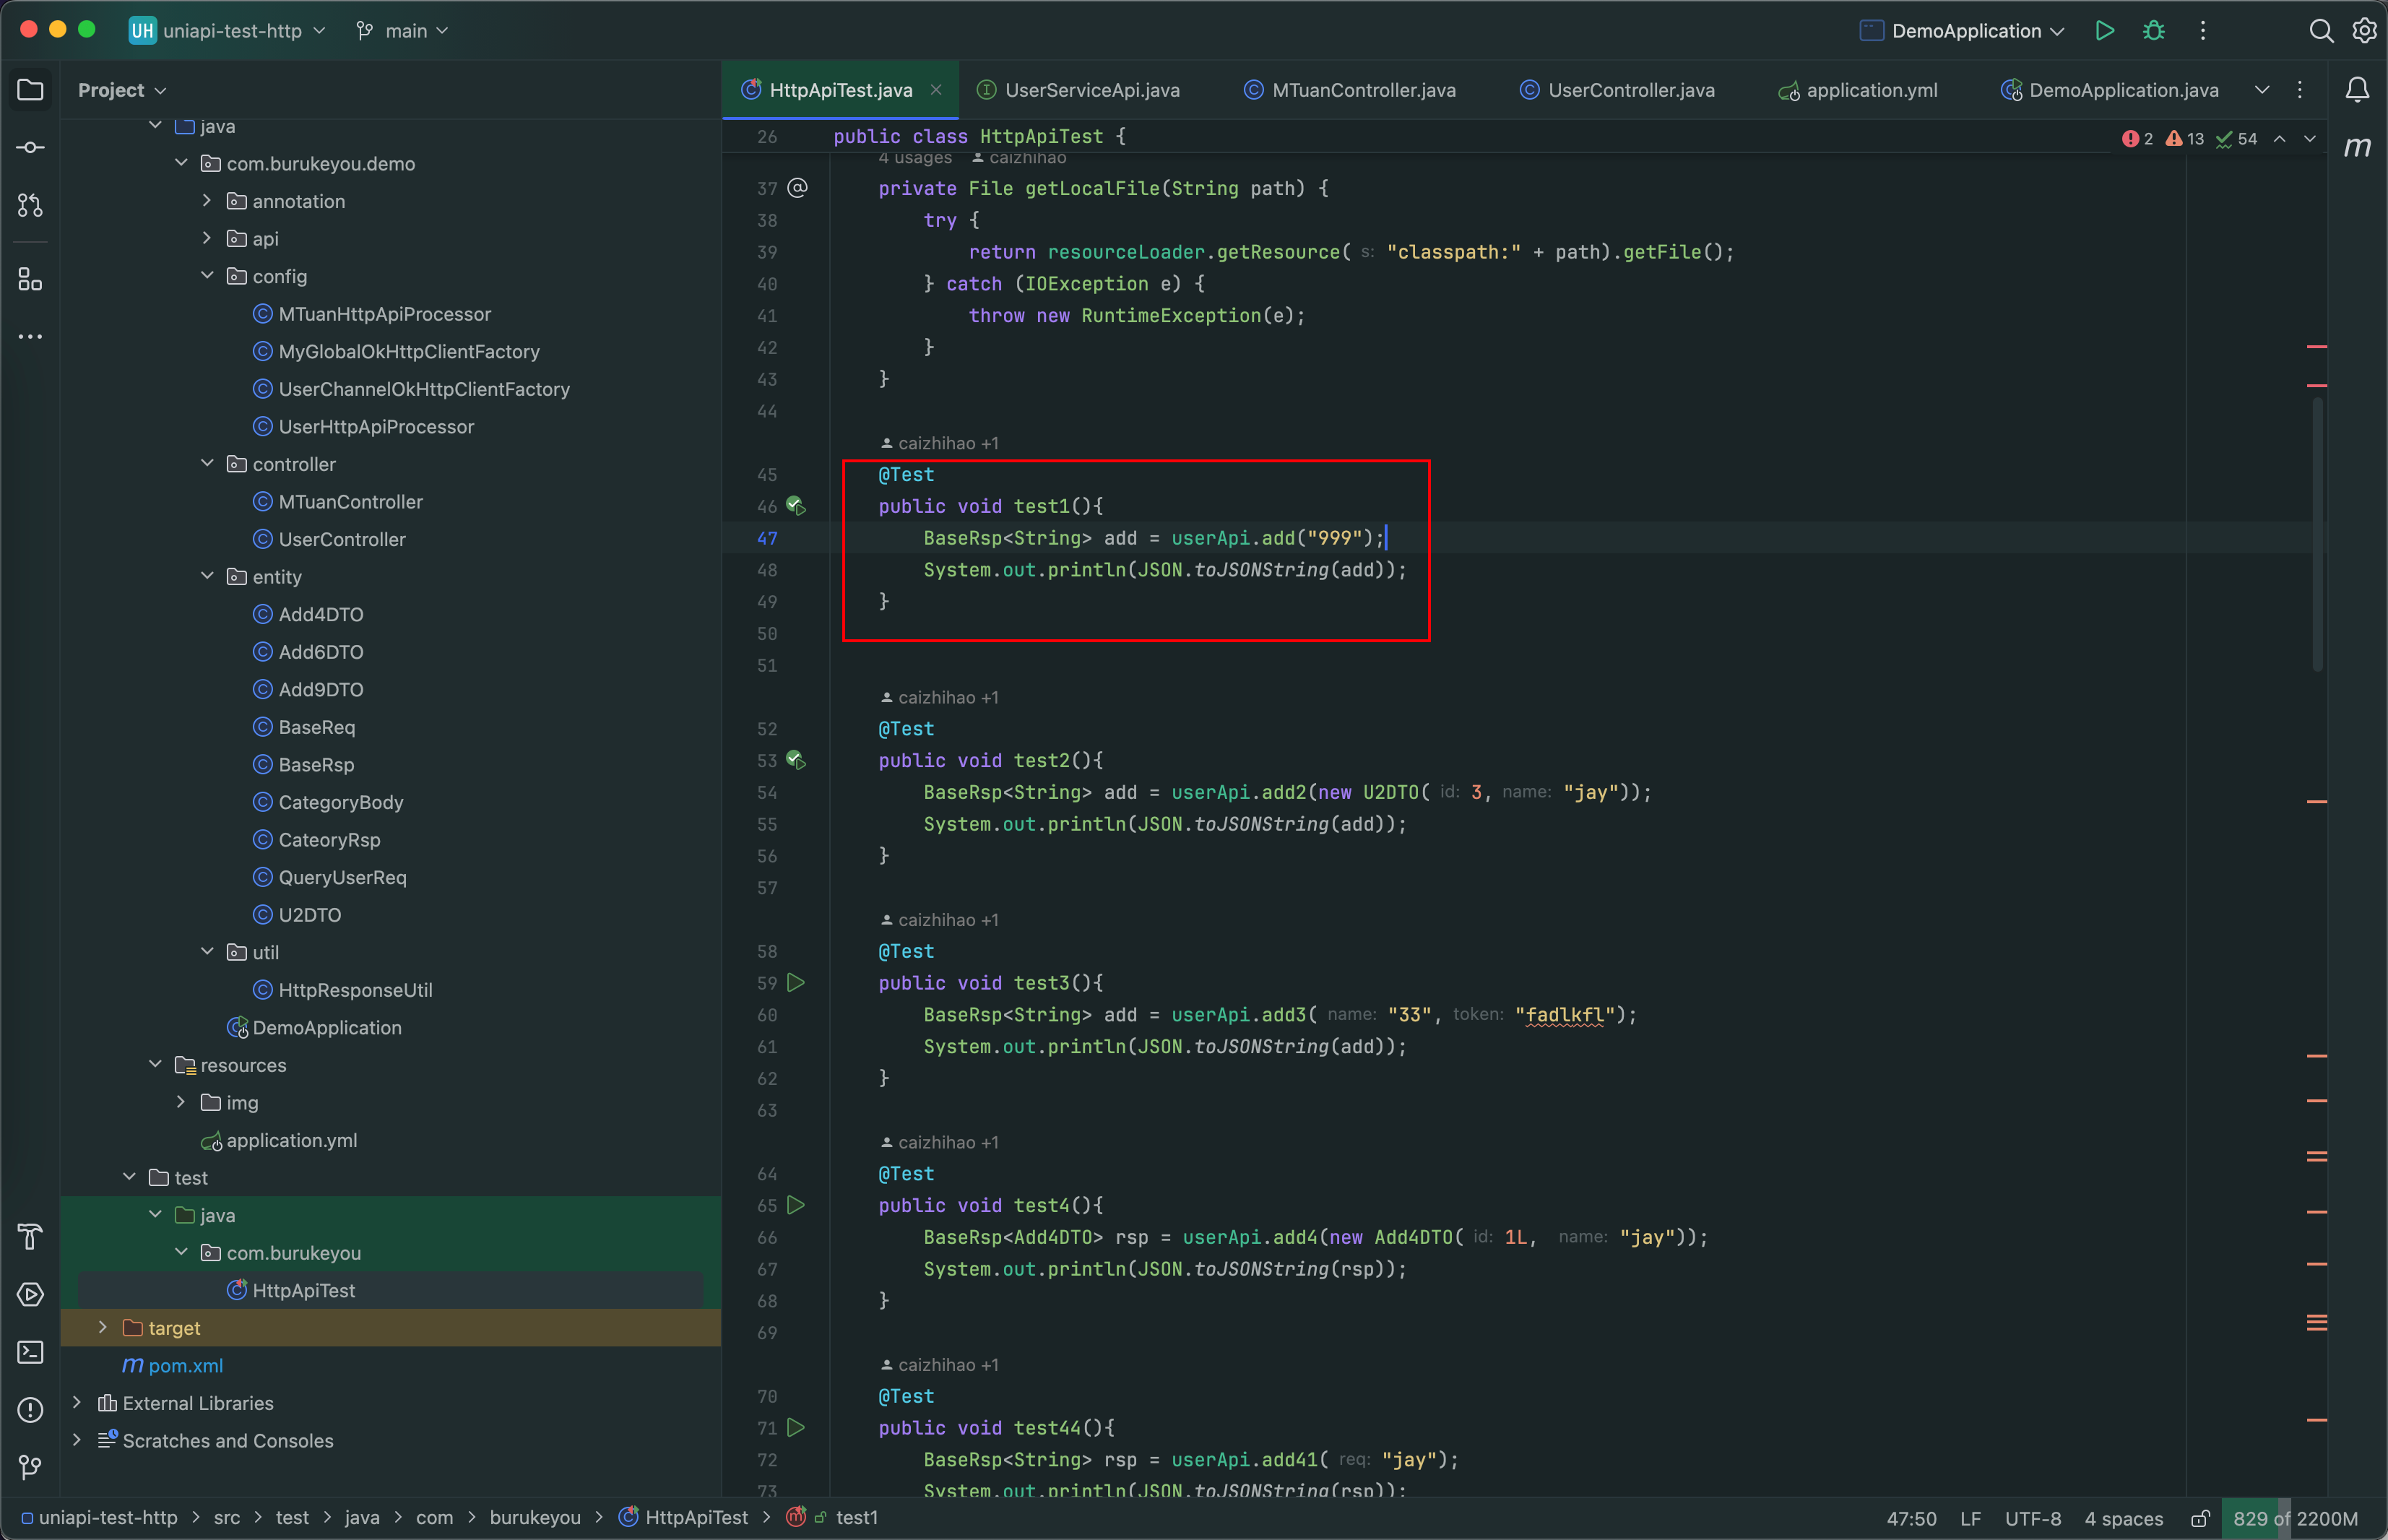Open the Maven tool window icon
Image resolution: width=2388 pixels, height=1540 pixels.
[x=2357, y=148]
